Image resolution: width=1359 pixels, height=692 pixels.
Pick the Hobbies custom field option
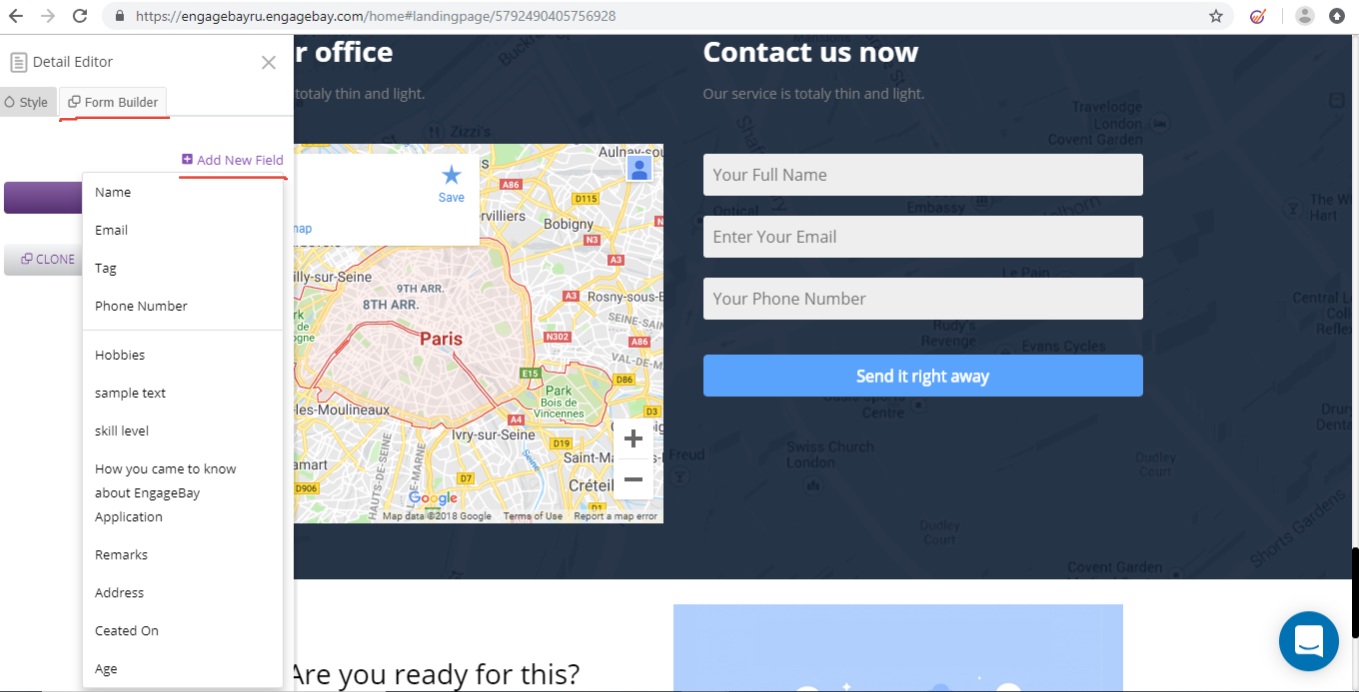point(120,355)
